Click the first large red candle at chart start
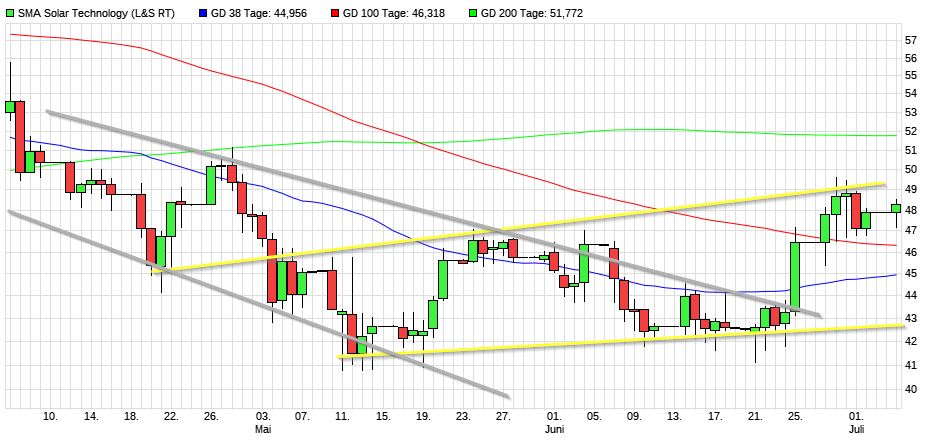Screen dimensions: 925x441 point(20,137)
